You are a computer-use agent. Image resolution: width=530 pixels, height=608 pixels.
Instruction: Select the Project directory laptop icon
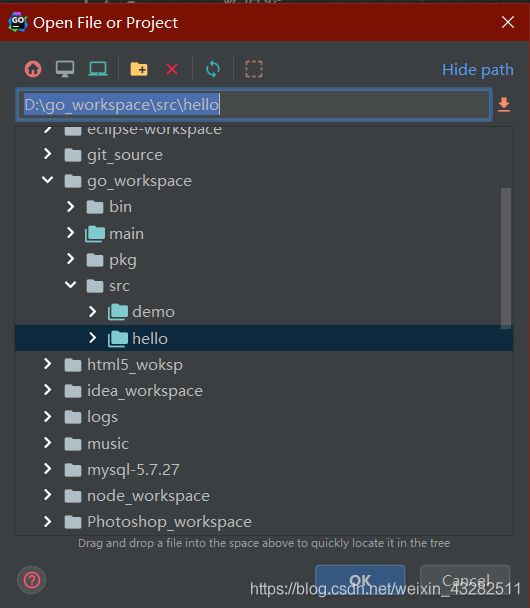(98, 69)
